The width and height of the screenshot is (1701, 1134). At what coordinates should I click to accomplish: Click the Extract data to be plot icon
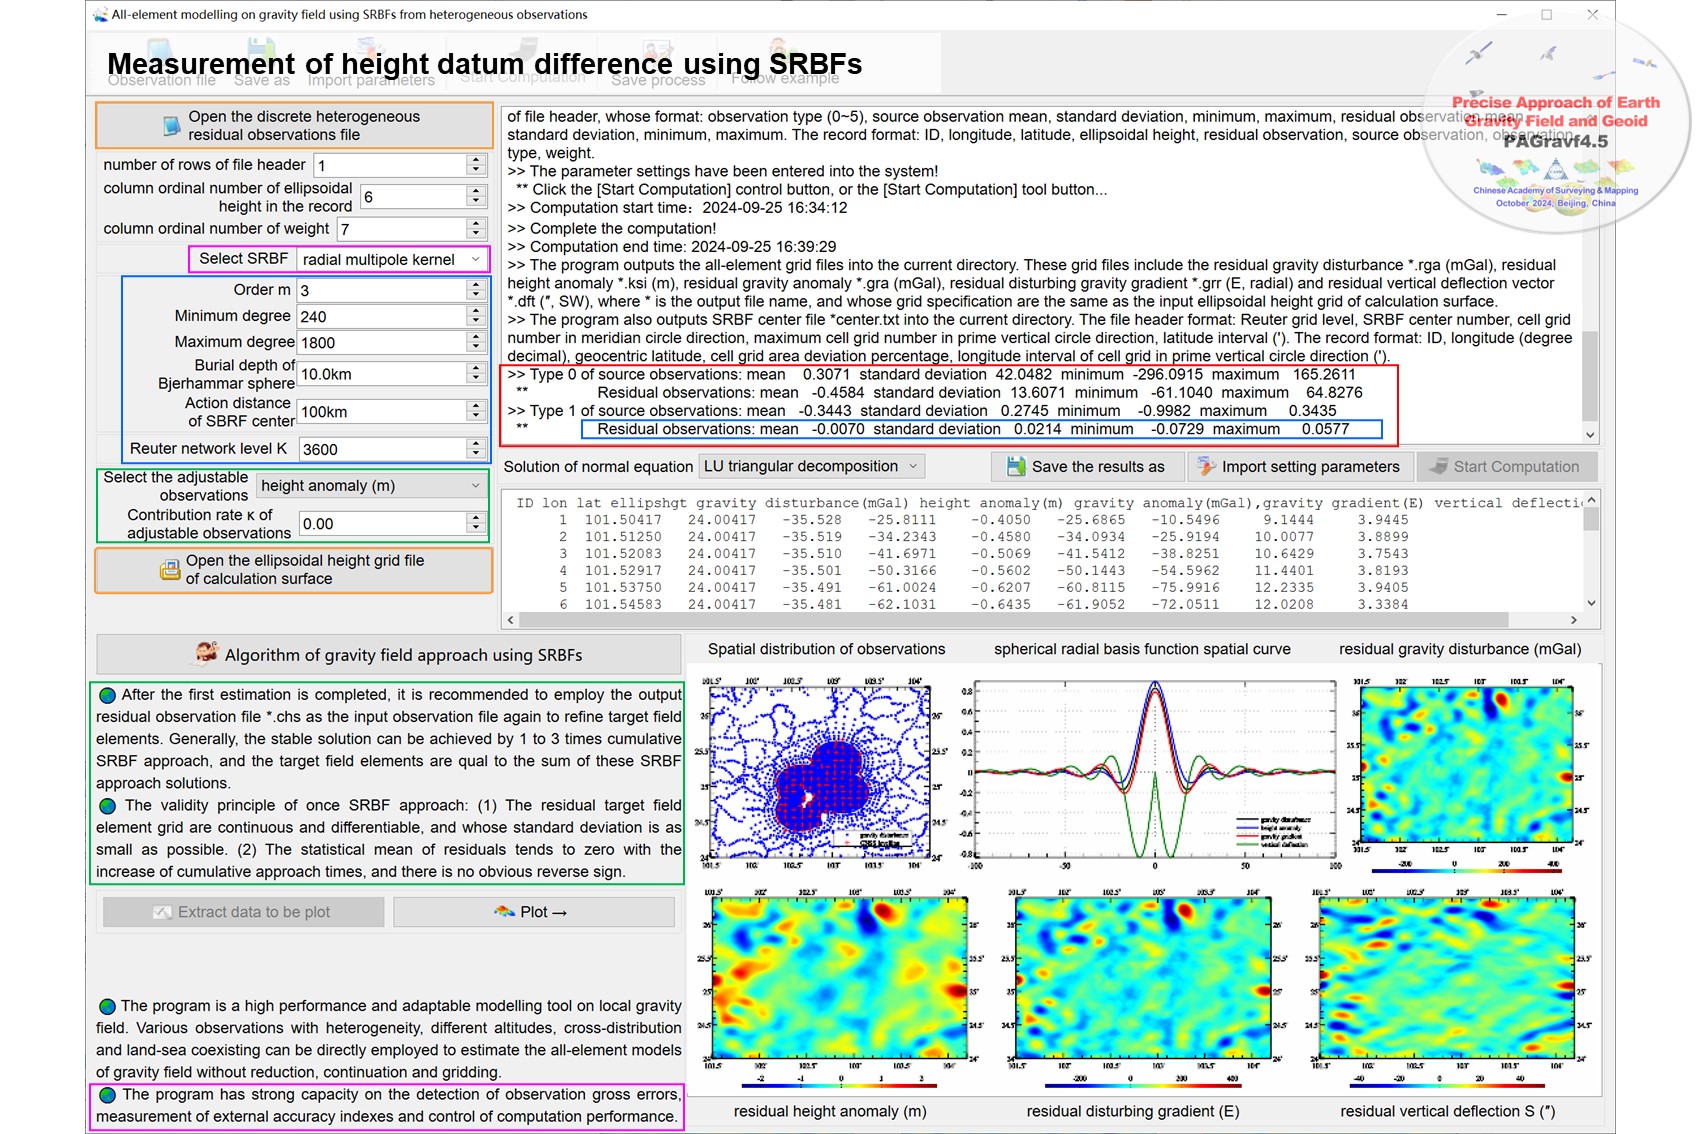tap(162, 912)
